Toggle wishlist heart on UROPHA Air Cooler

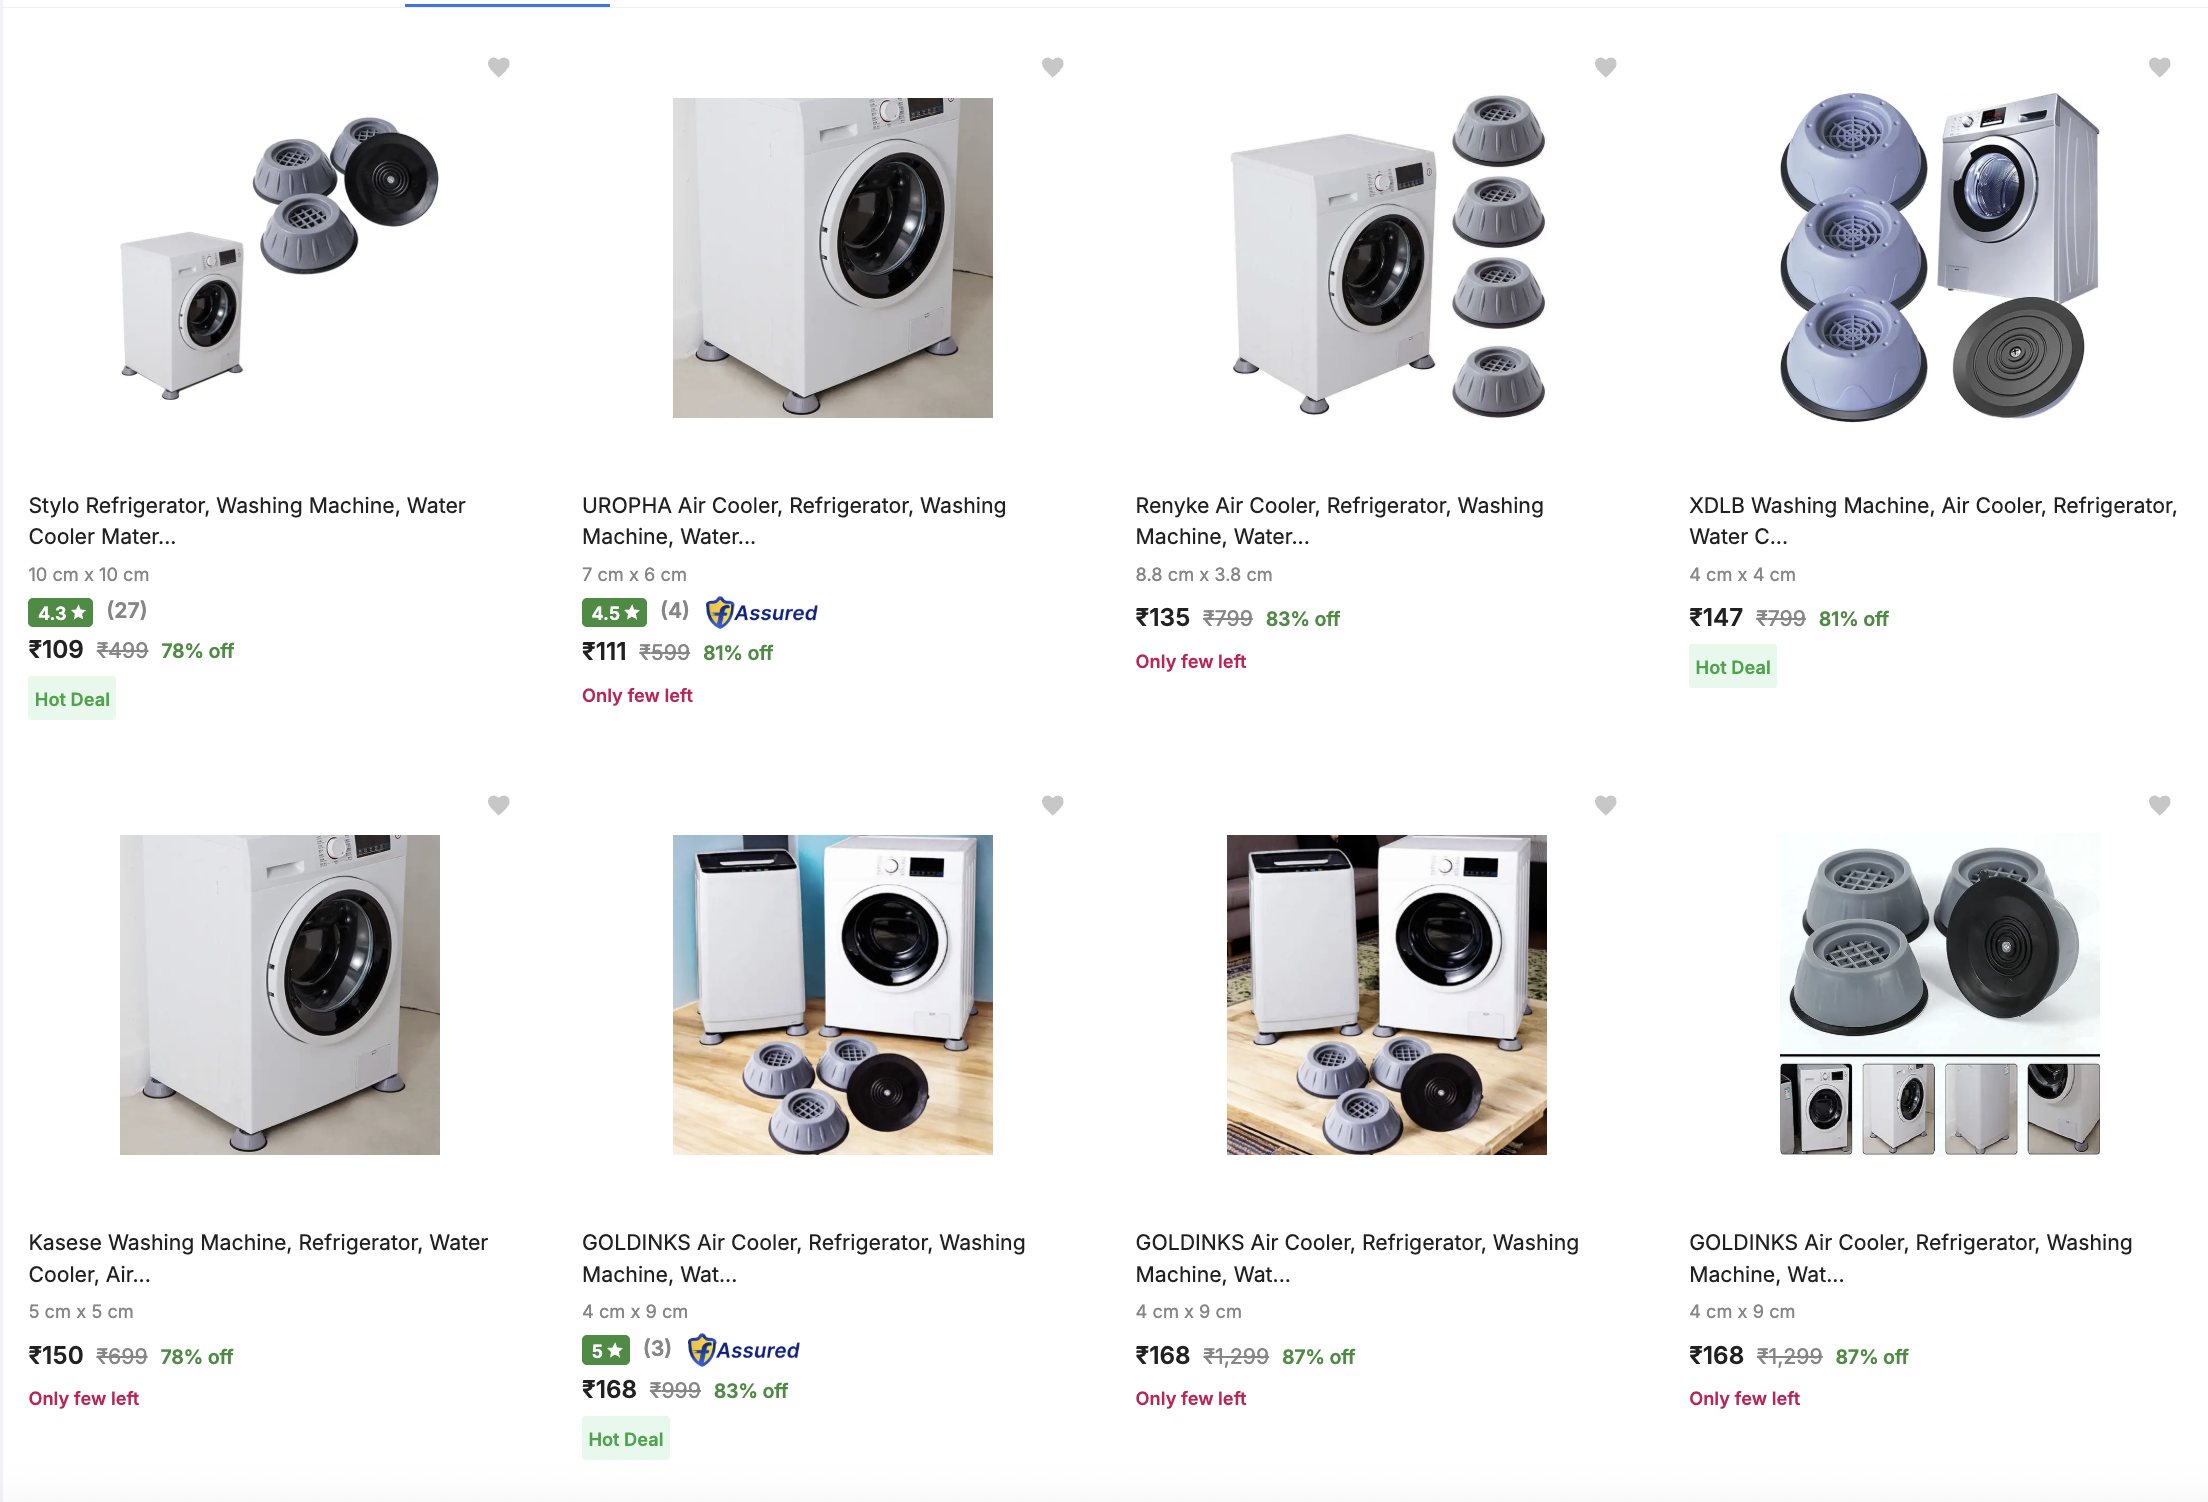point(1052,67)
